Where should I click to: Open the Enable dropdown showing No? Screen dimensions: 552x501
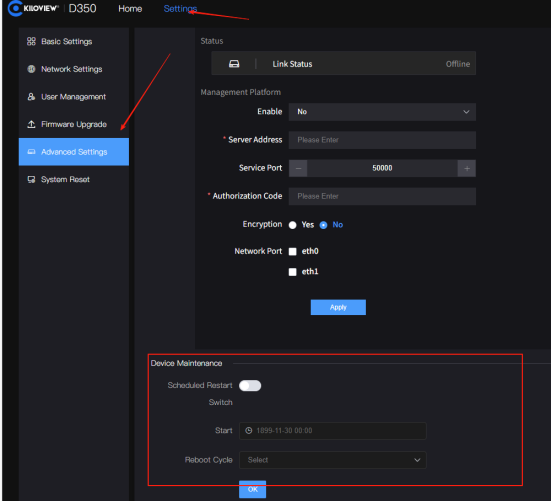tap(382, 112)
